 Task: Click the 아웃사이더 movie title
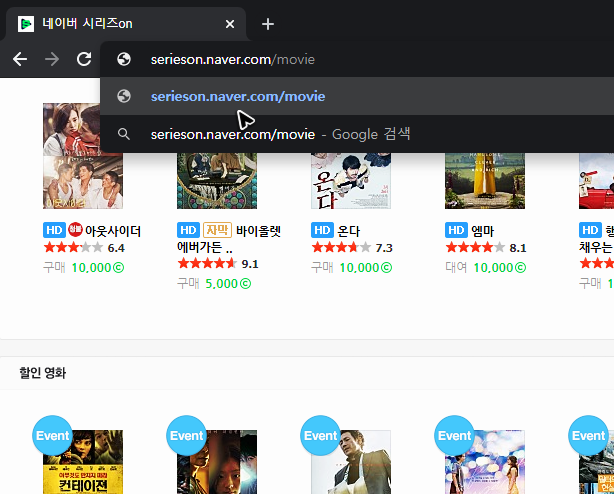tap(113, 231)
